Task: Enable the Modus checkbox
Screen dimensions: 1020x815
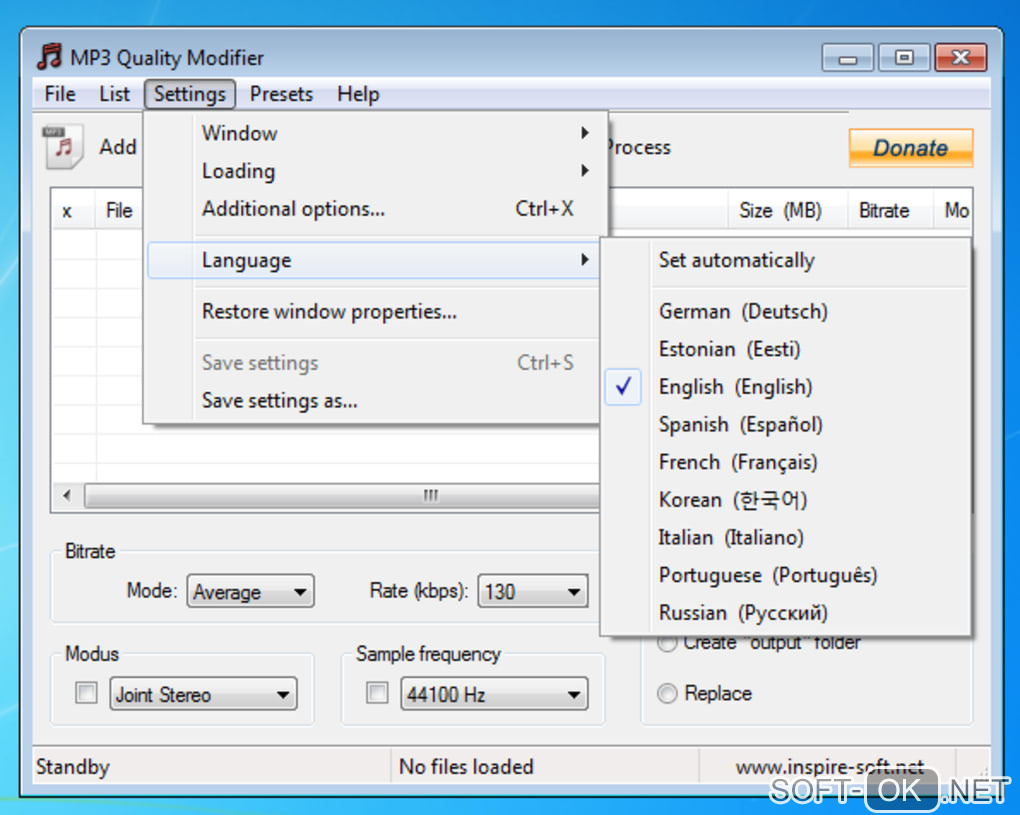Action: click(86, 693)
